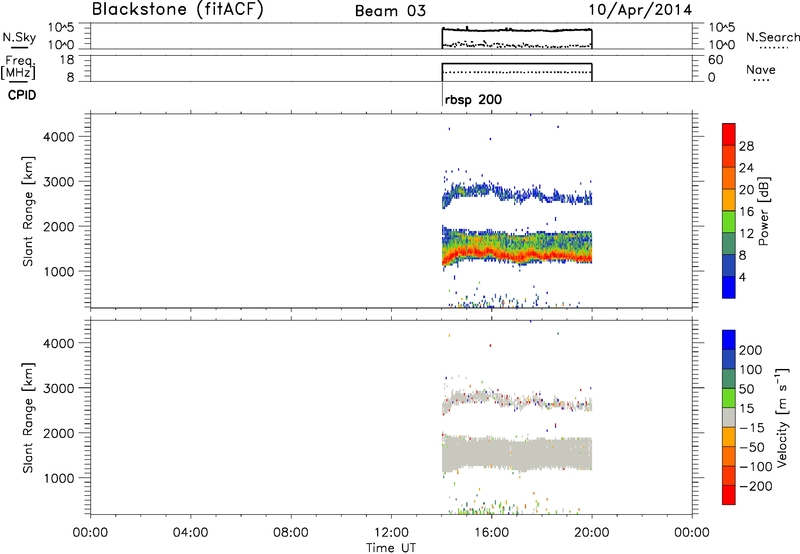
Task: Click the red high-power backscatter band in Power panel
Action: (517, 255)
